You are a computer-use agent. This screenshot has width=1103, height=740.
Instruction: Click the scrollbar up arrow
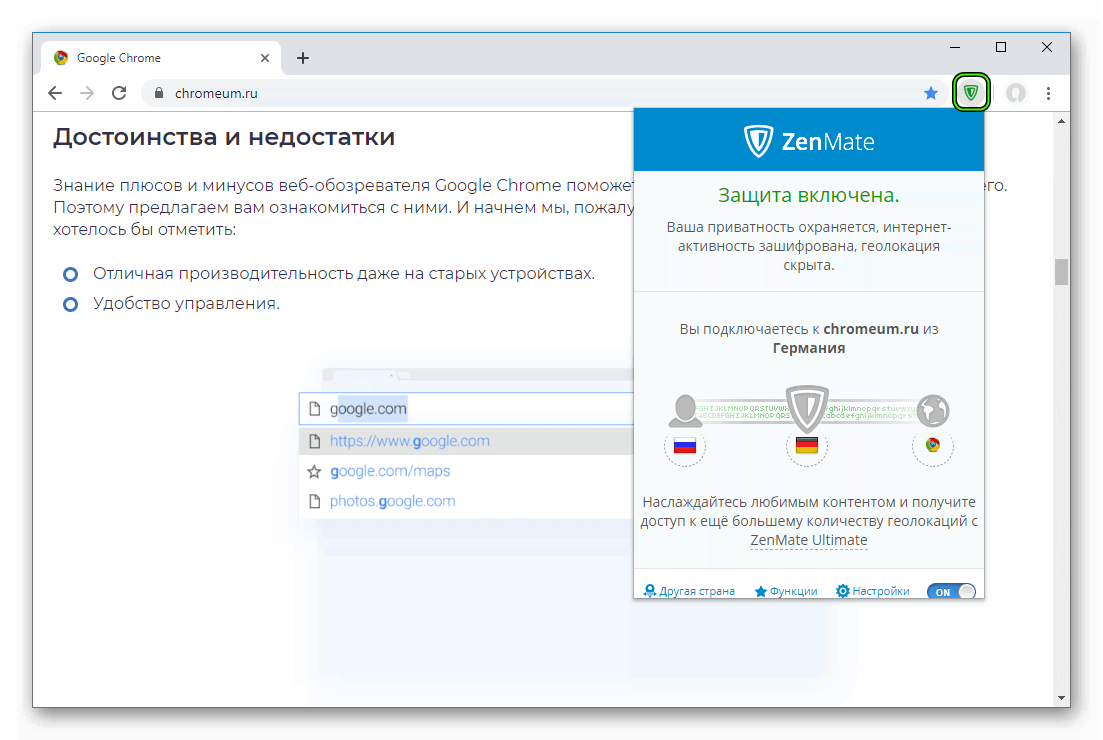click(x=1061, y=121)
